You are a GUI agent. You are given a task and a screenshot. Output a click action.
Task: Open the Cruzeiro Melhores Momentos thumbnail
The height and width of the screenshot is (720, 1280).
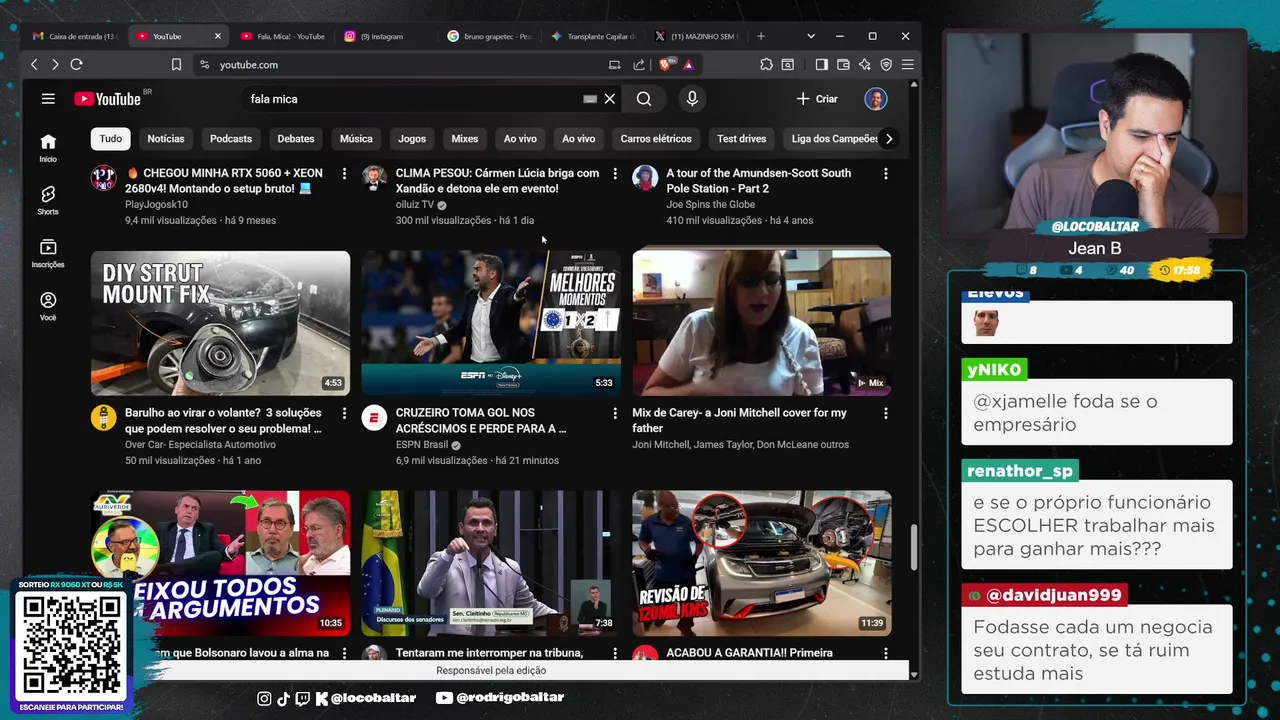(x=491, y=322)
